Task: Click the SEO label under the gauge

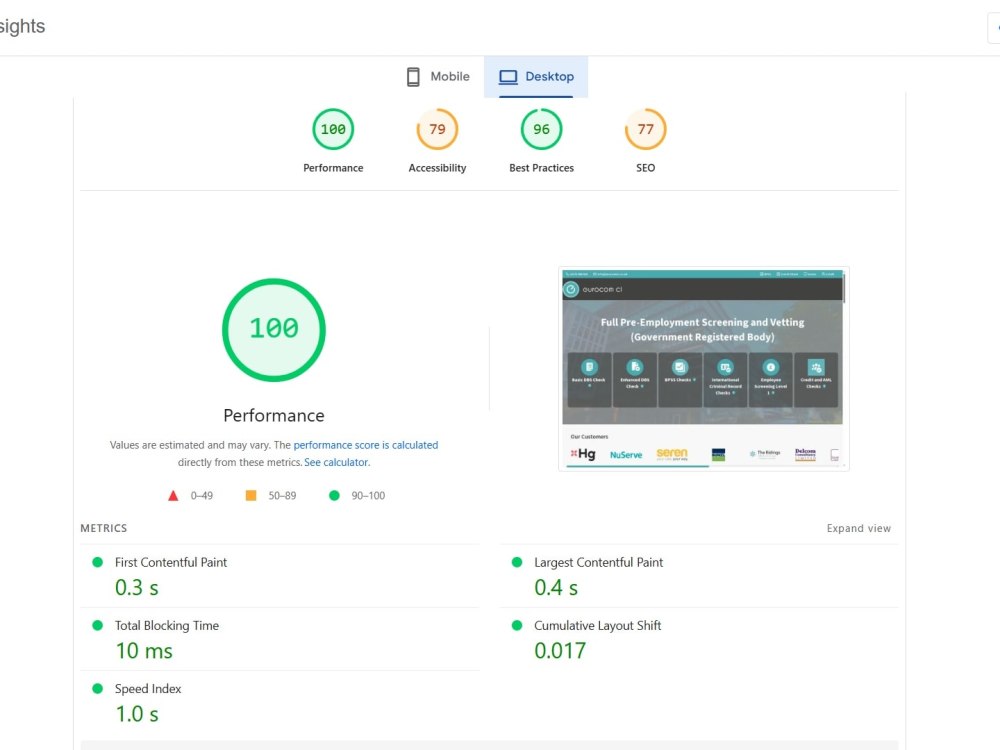Action: (x=645, y=168)
